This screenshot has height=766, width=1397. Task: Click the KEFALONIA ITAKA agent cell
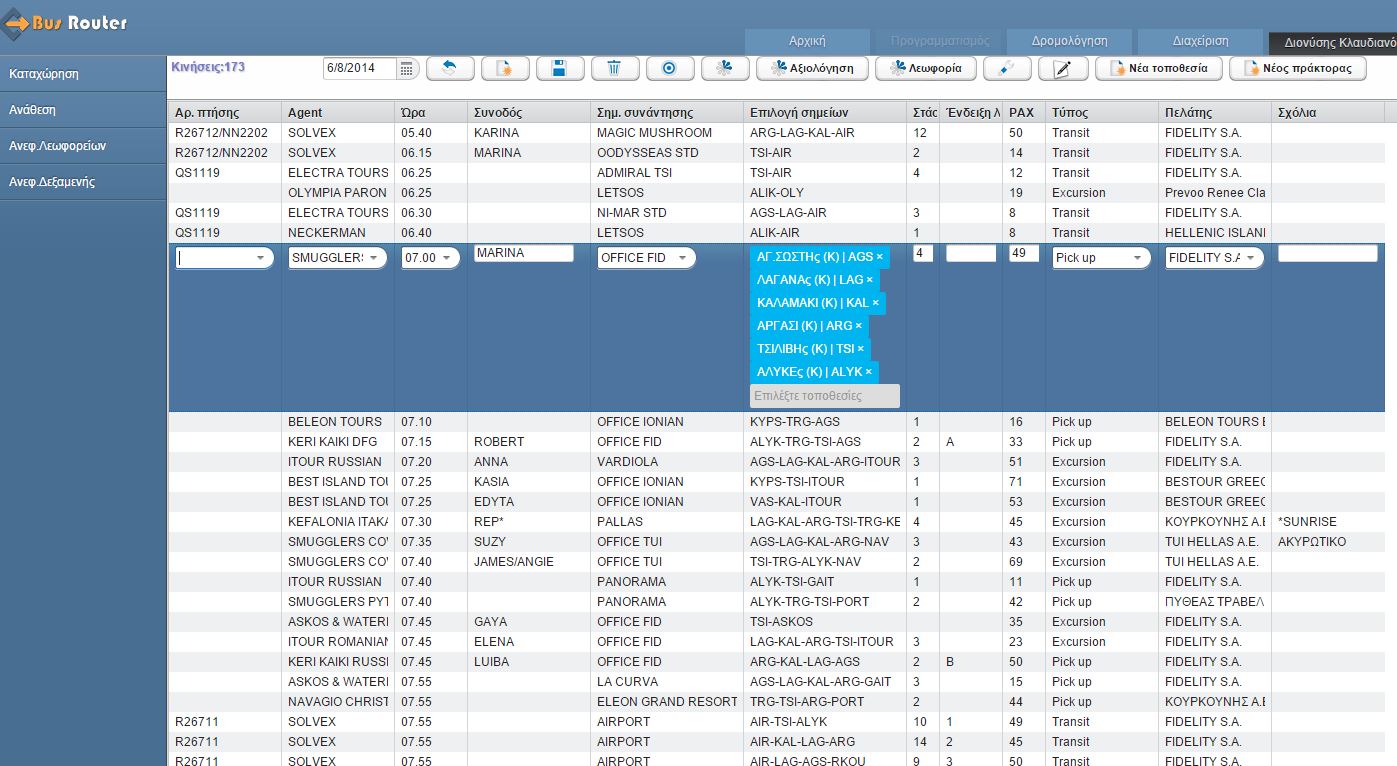(x=338, y=522)
